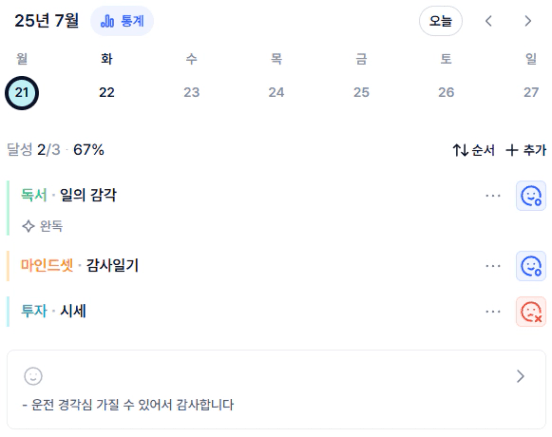Click the 완독 sparkle sub-goal

[x=42, y=226]
